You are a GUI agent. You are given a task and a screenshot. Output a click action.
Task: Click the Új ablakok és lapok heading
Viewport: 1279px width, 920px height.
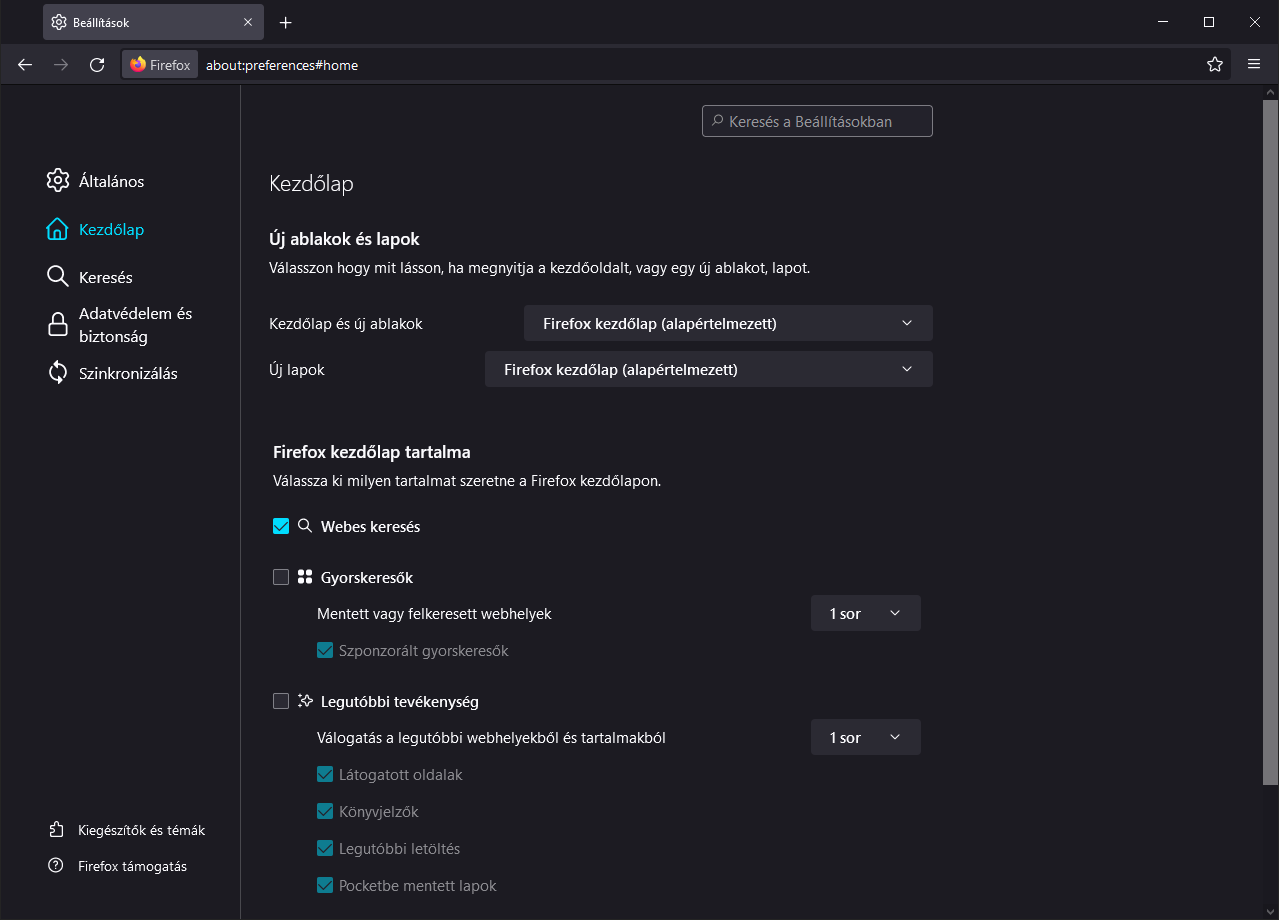pos(344,240)
